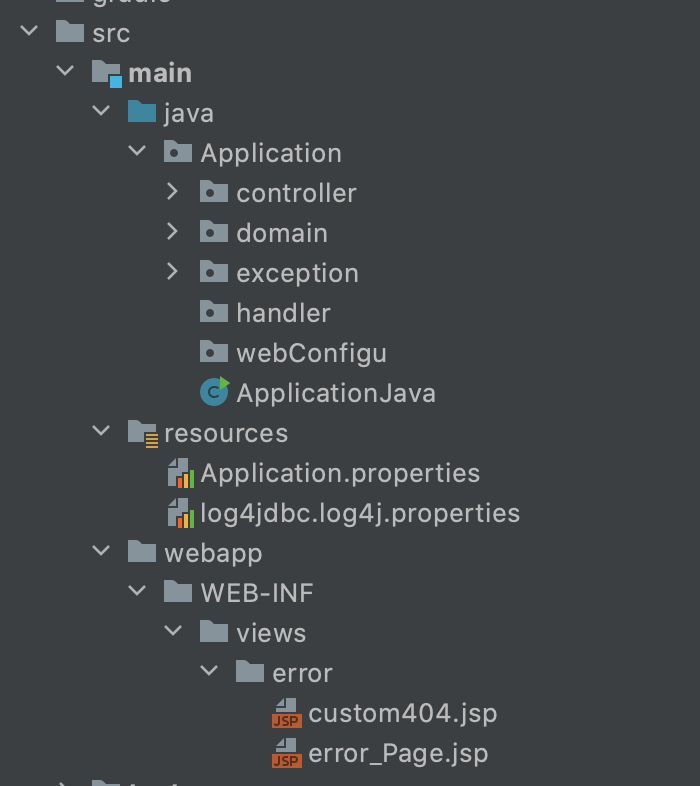The image size is (700, 786).
Task: Click the src folder icon
Action: coord(70,31)
